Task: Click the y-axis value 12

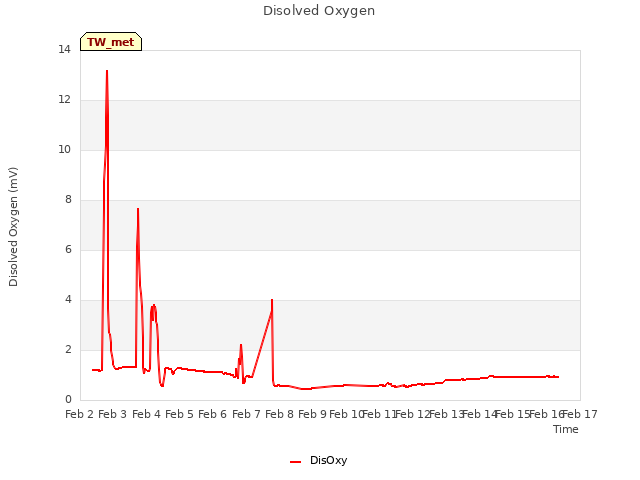Action: [x=64, y=100]
